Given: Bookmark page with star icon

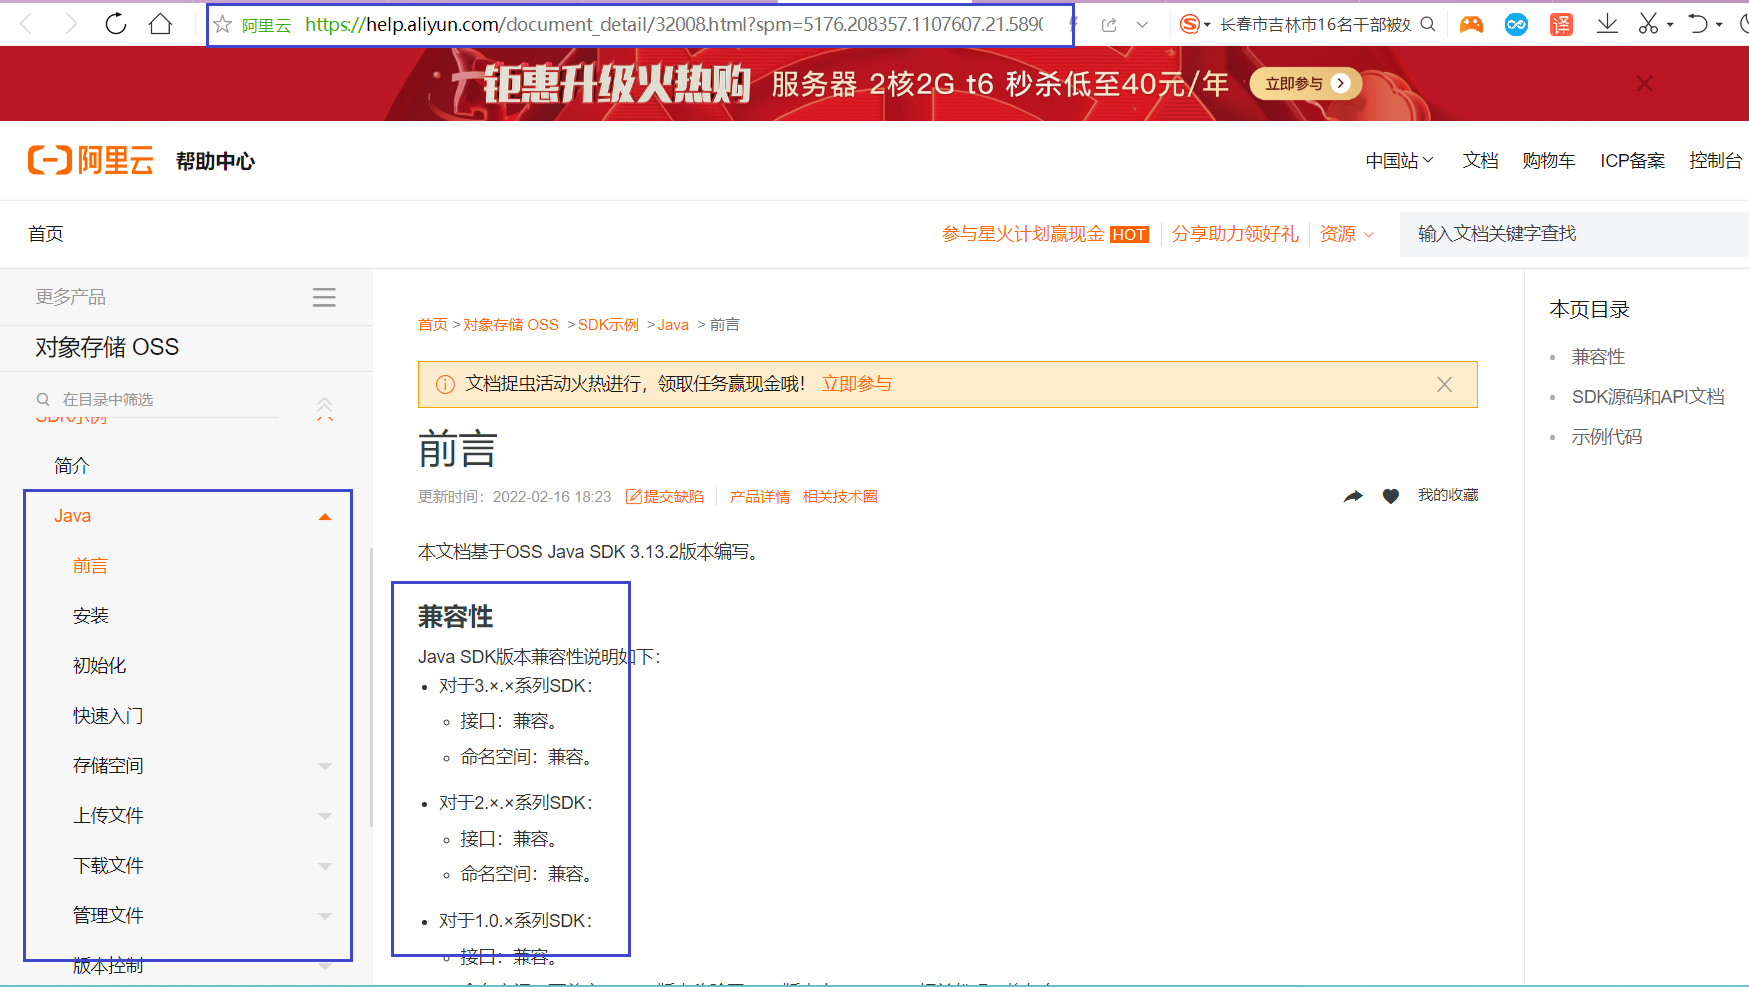Looking at the screenshot, I should coord(223,24).
